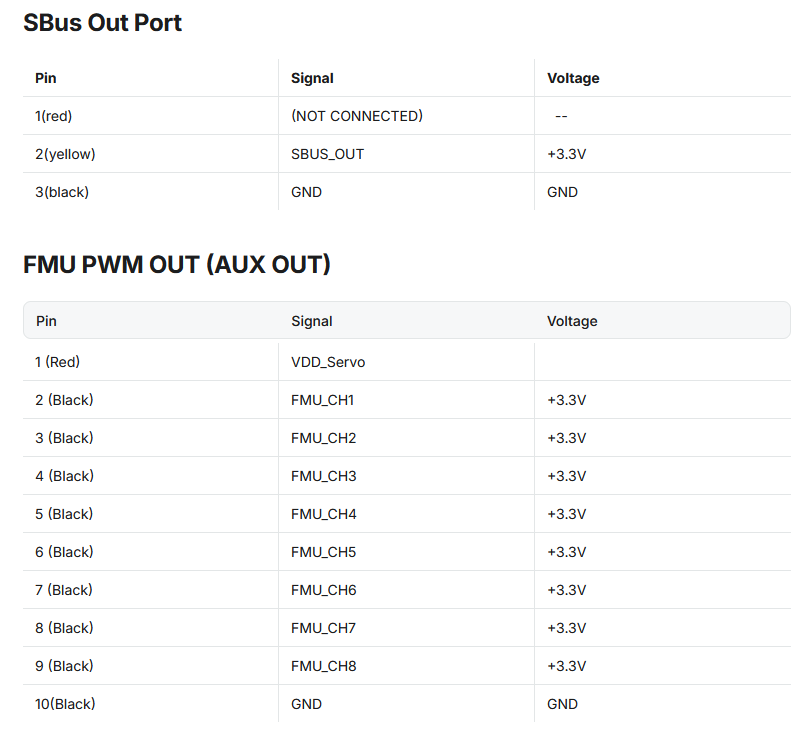
Task: Click the 3(black) pin cell
Action: 62,192
